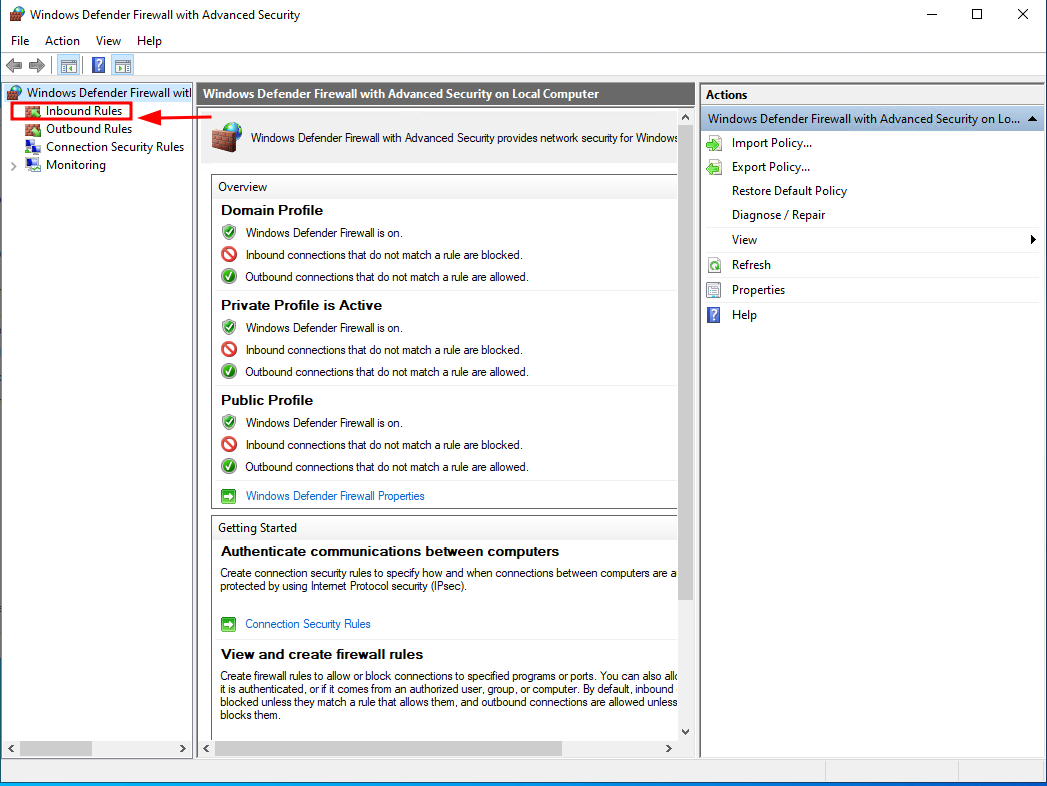This screenshot has width=1047, height=786.
Task: Choose Restore Default Policy
Action: point(789,191)
